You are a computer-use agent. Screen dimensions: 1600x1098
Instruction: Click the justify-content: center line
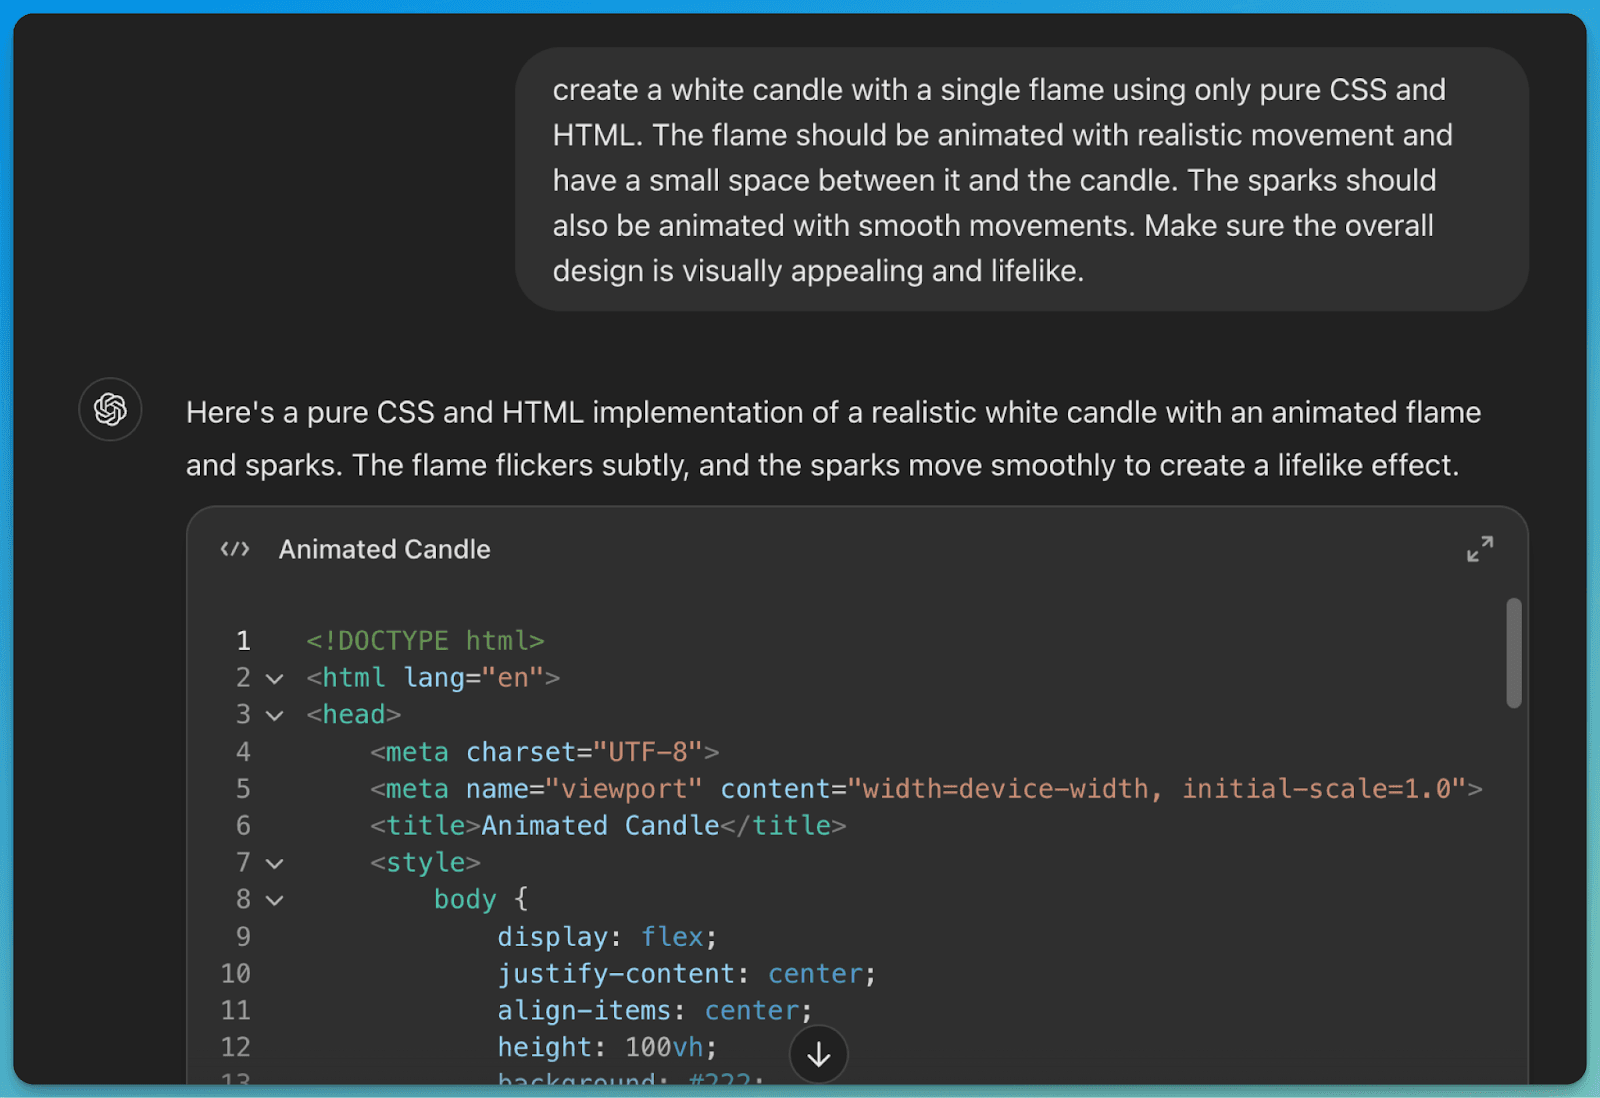point(687,973)
